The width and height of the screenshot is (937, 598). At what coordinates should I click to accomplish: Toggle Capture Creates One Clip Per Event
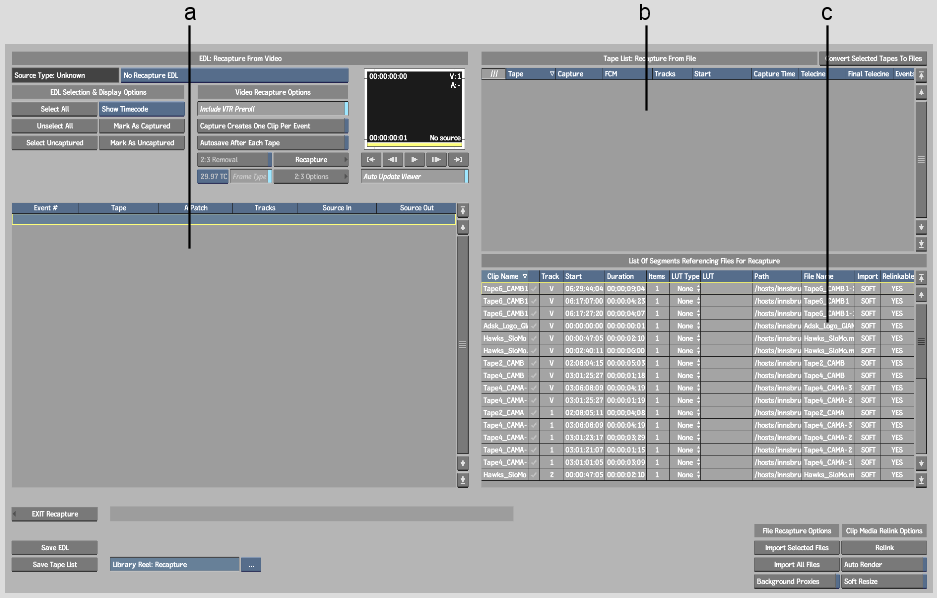click(273, 126)
